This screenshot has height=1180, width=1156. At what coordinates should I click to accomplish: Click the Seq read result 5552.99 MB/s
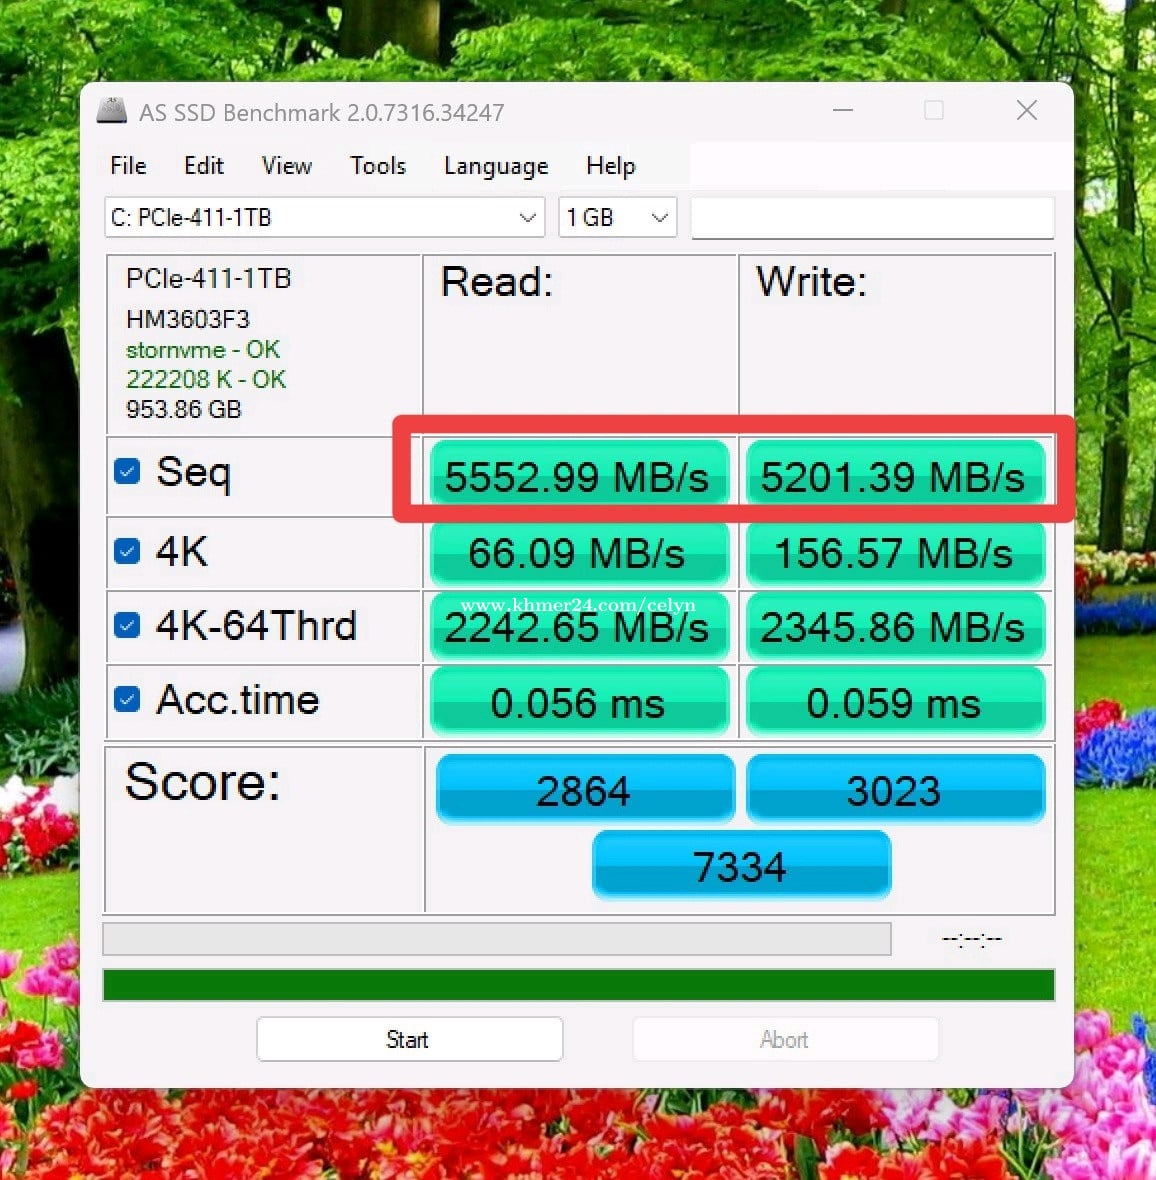(x=577, y=476)
